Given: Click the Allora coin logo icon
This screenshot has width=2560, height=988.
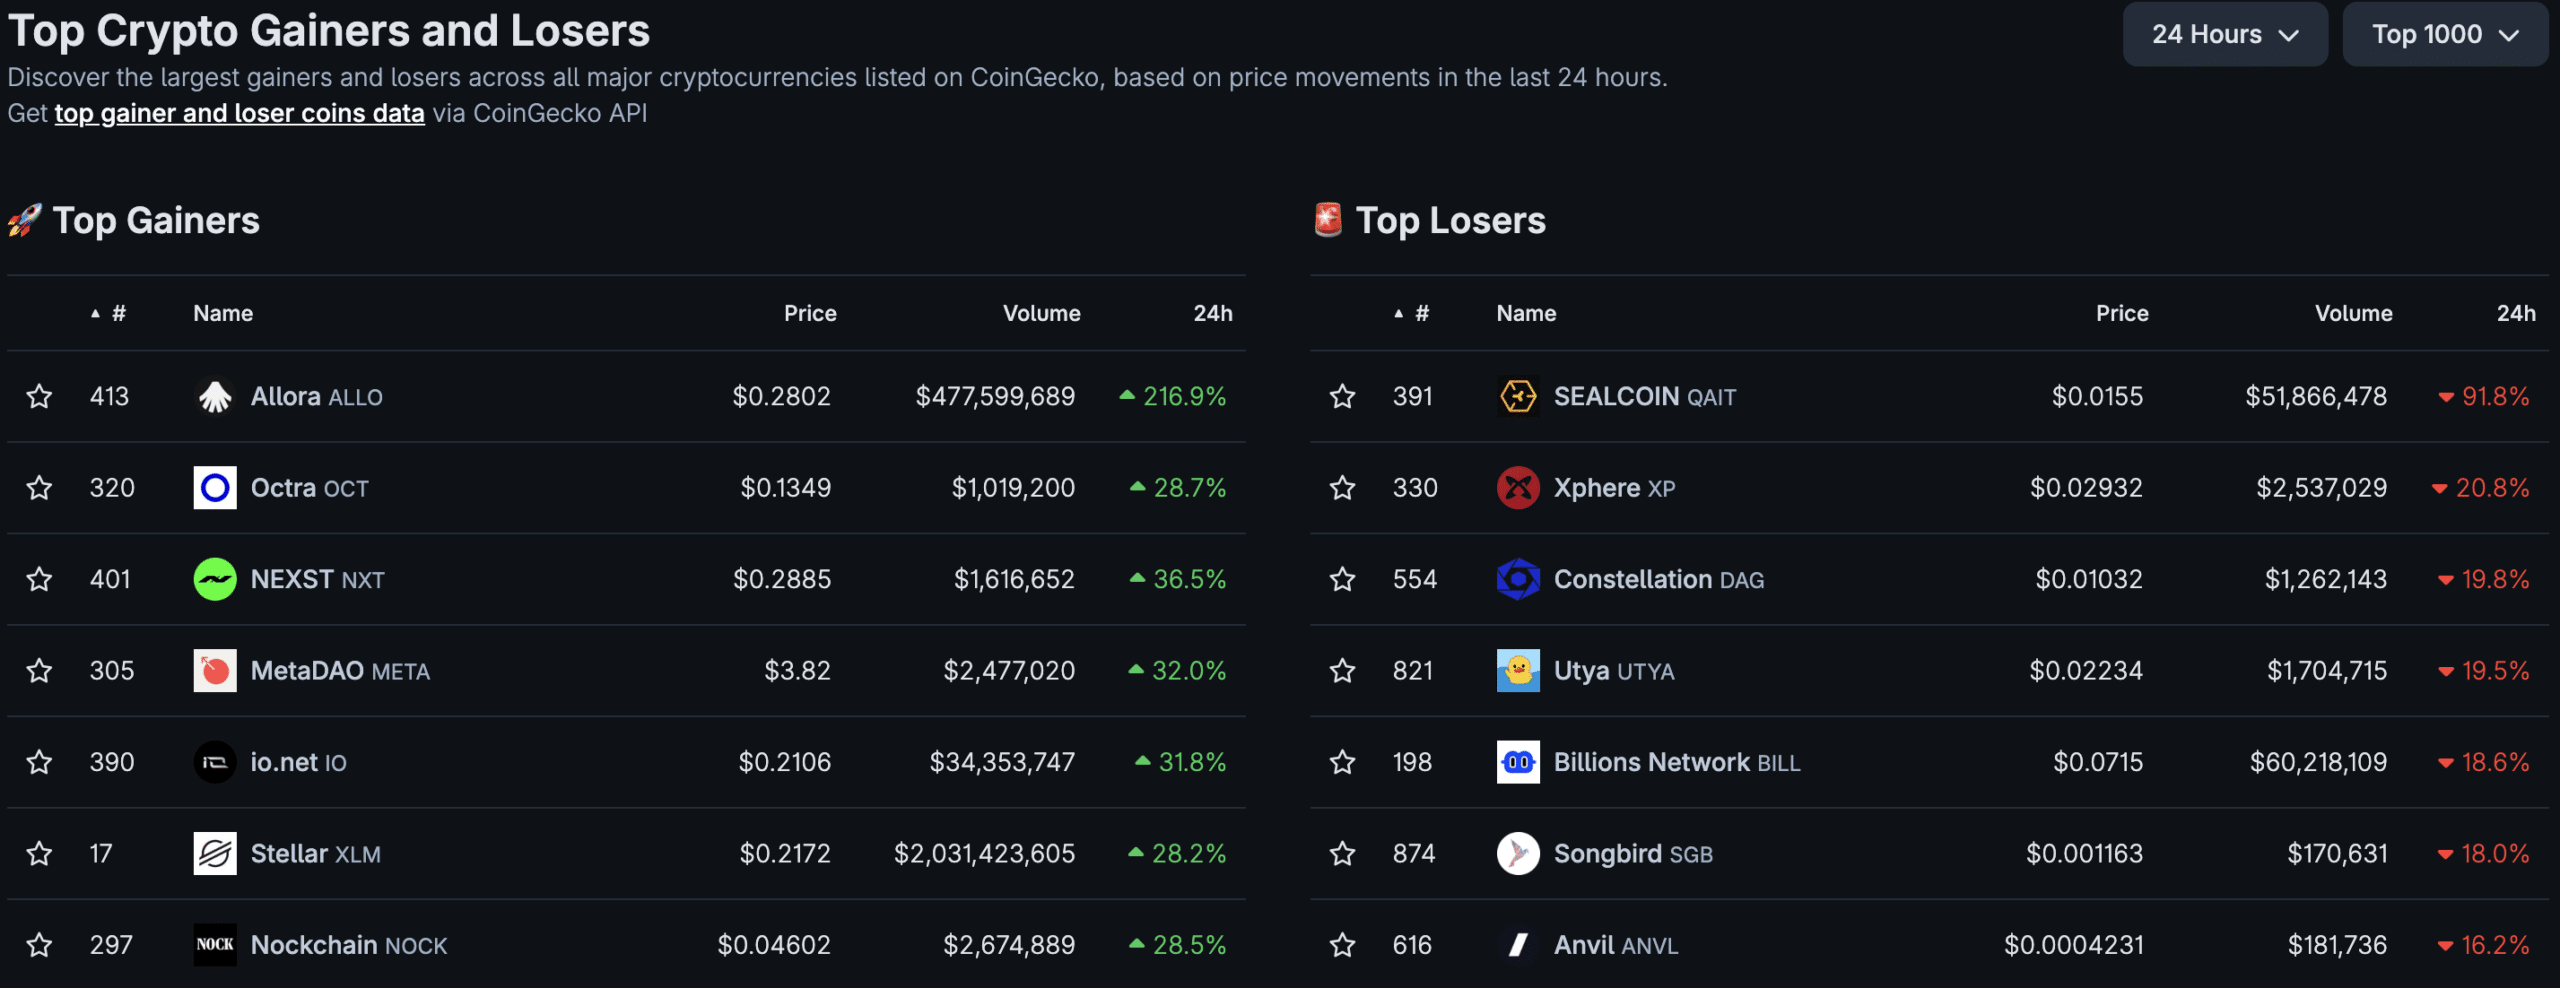Looking at the screenshot, I should click(x=215, y=397).
